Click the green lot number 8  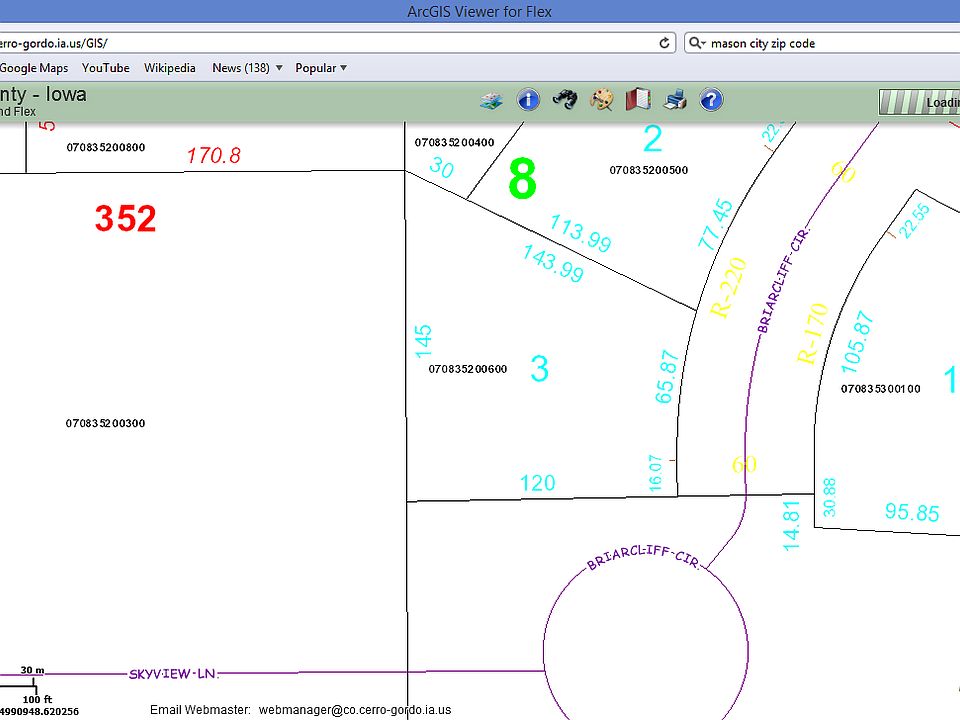coord(522,178)
